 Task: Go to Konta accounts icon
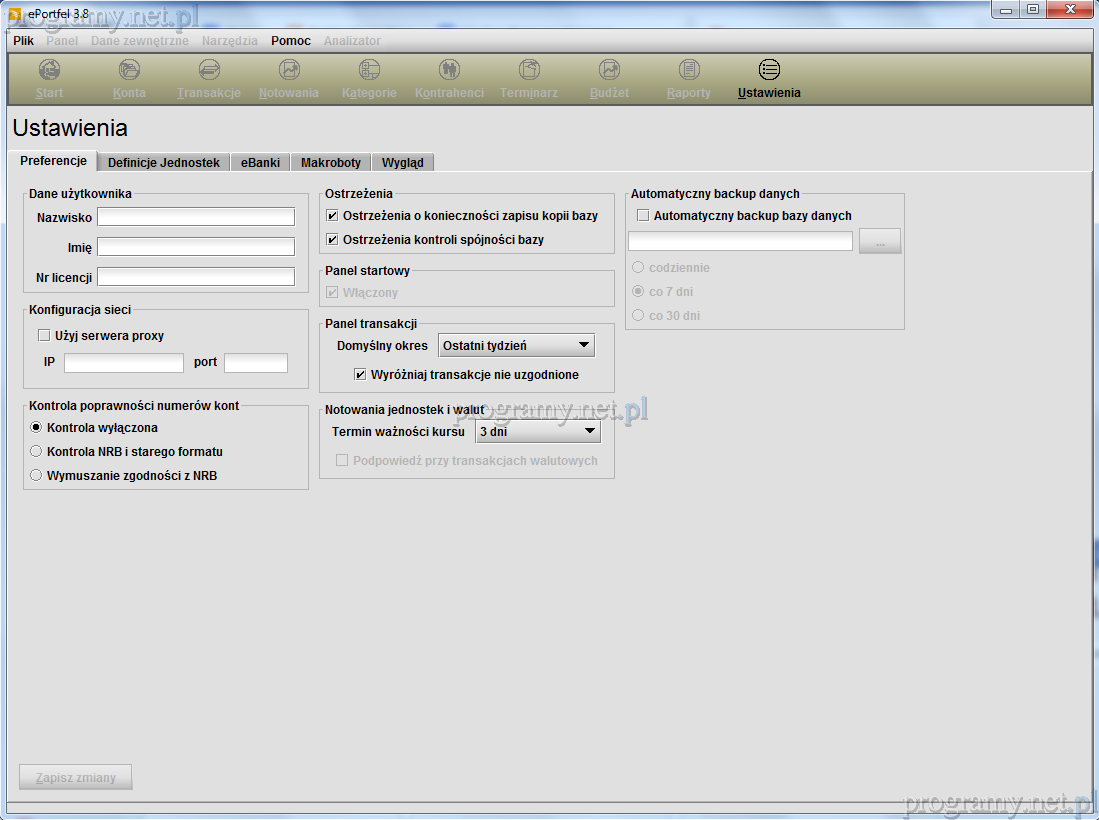pos(129,70)
